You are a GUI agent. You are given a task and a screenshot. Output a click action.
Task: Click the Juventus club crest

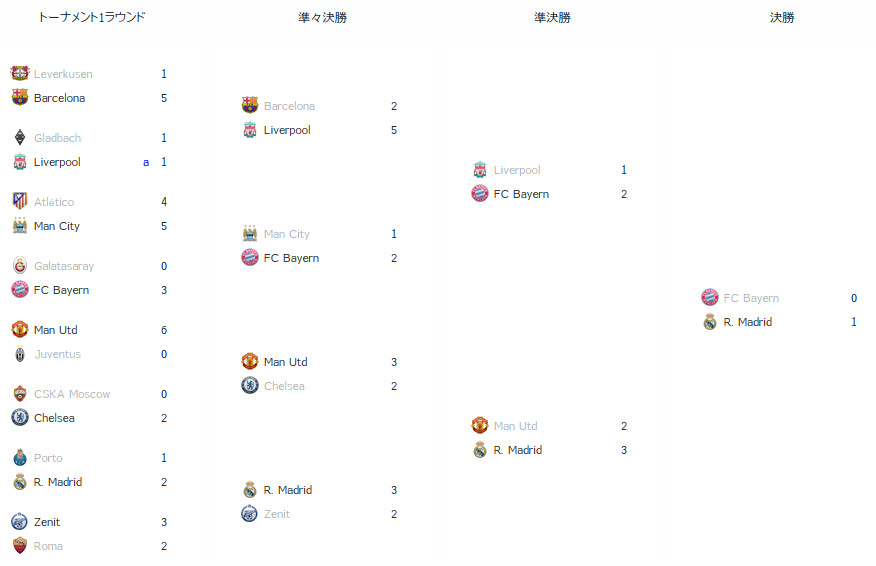pyautogui.click(x=20, y=354)
